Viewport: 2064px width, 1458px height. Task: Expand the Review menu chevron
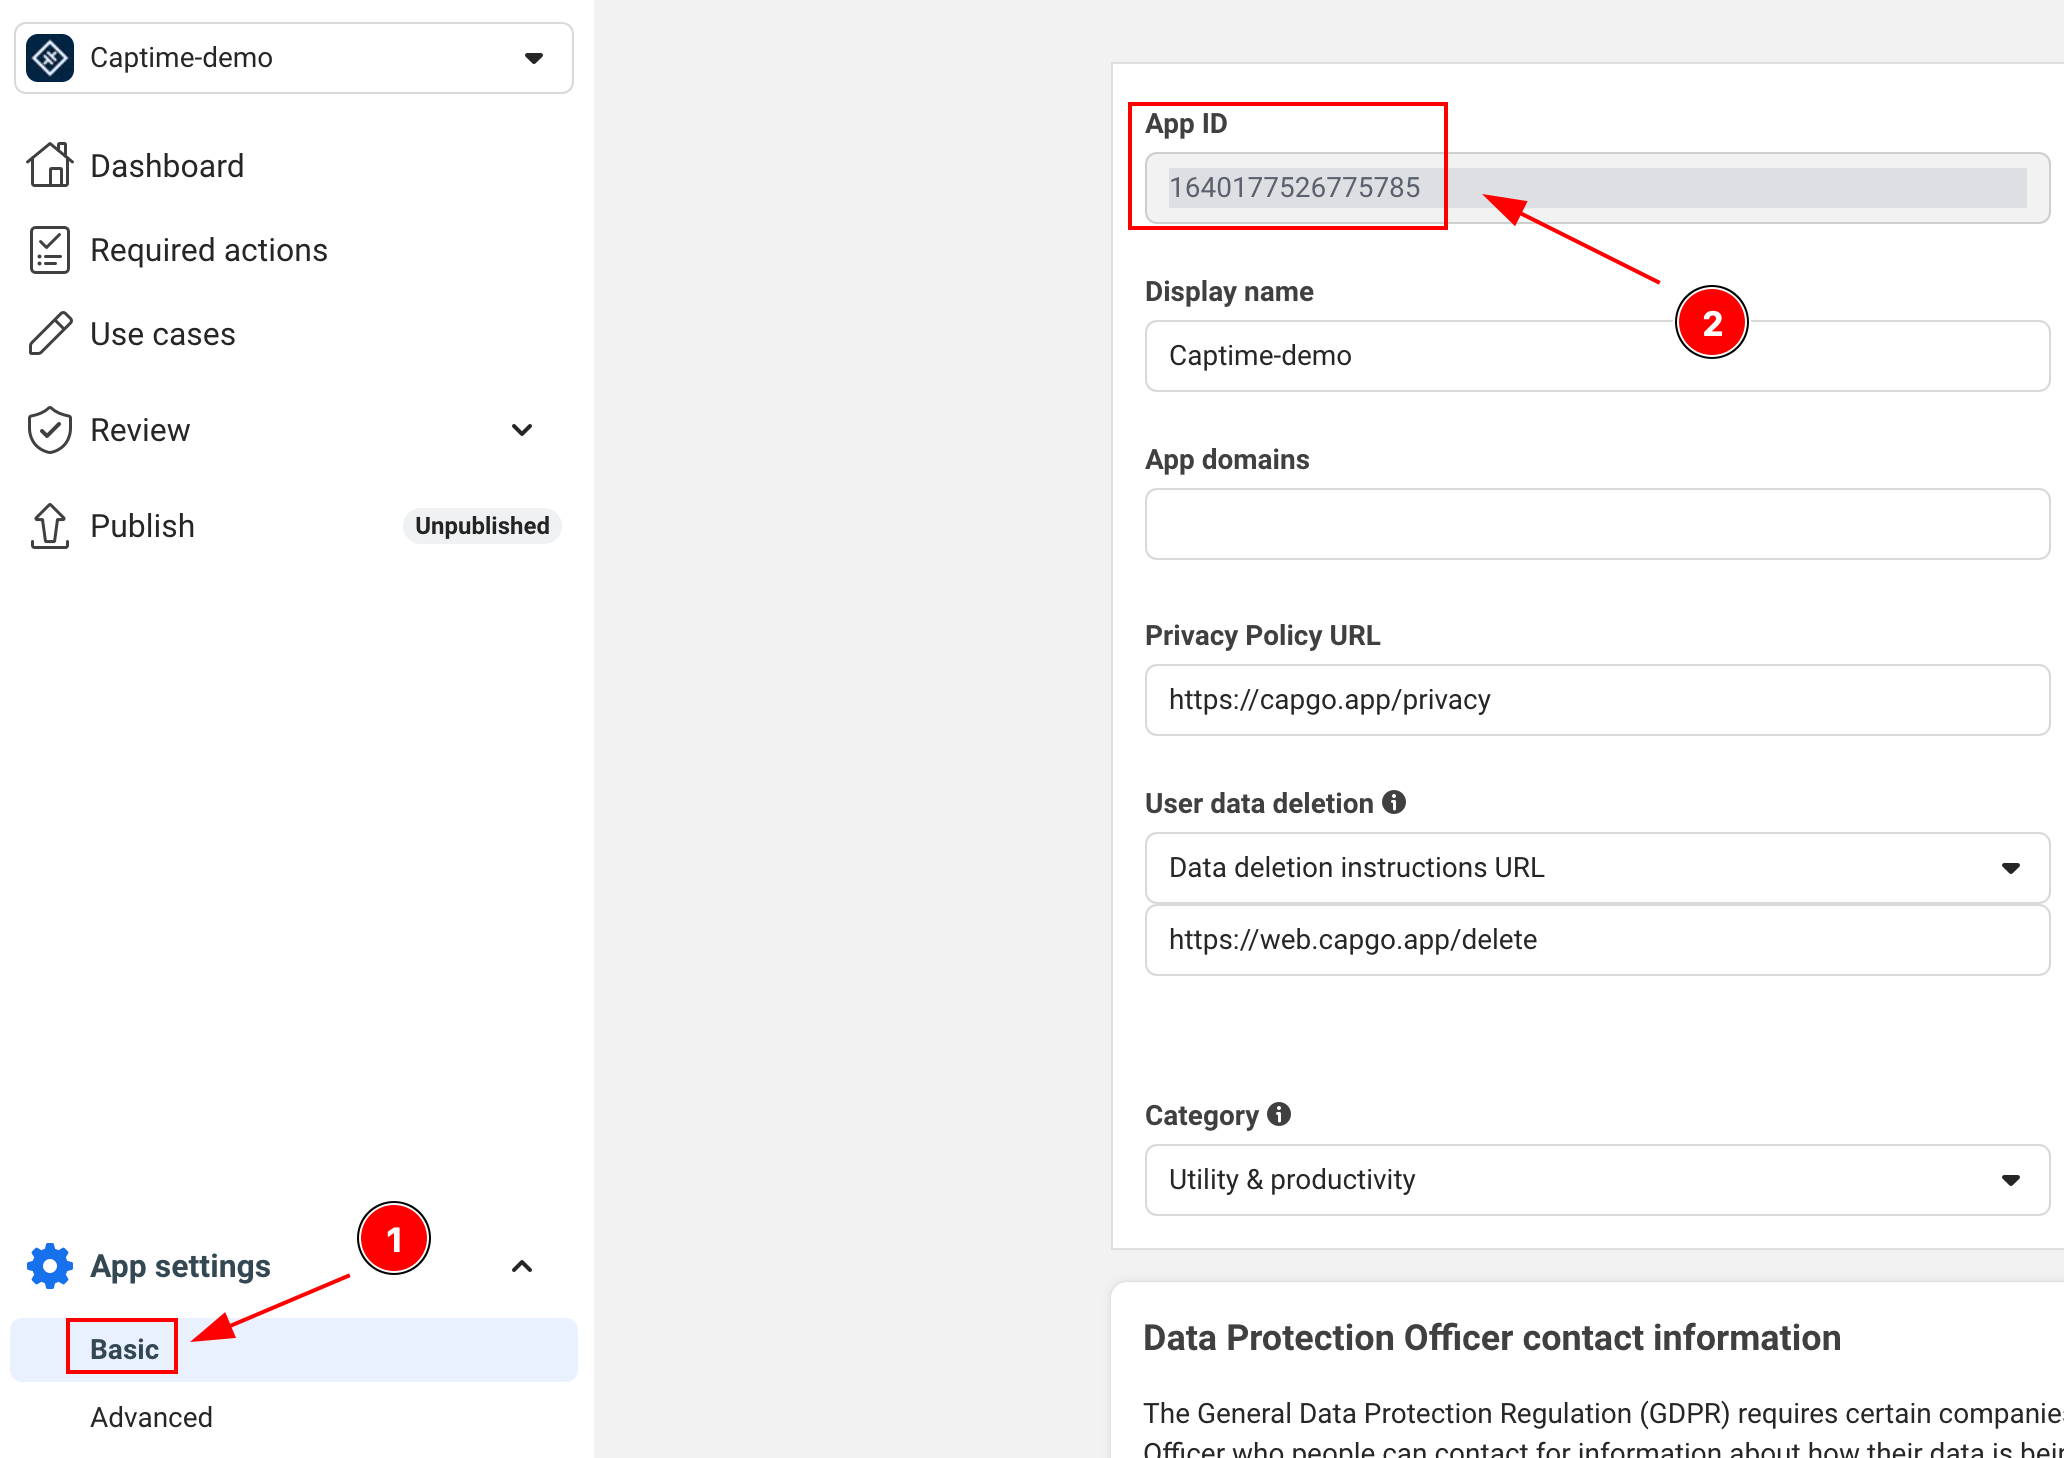pyautogui.click(x=522, y=429)
